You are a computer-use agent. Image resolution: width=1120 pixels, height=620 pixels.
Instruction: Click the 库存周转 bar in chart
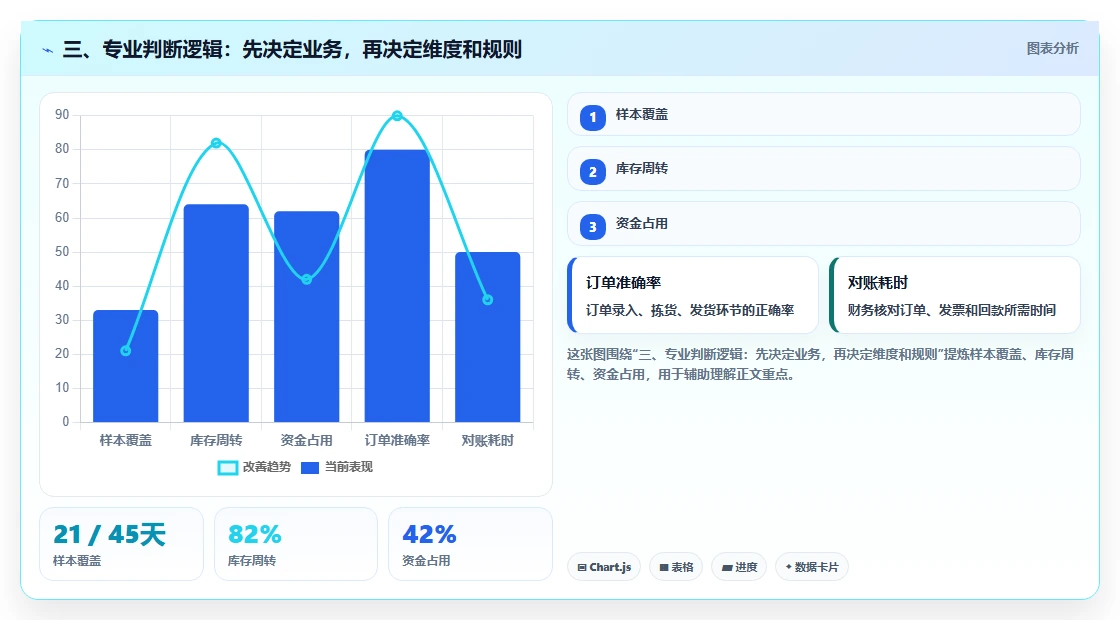pyautogui.click(x=216, y=313)
